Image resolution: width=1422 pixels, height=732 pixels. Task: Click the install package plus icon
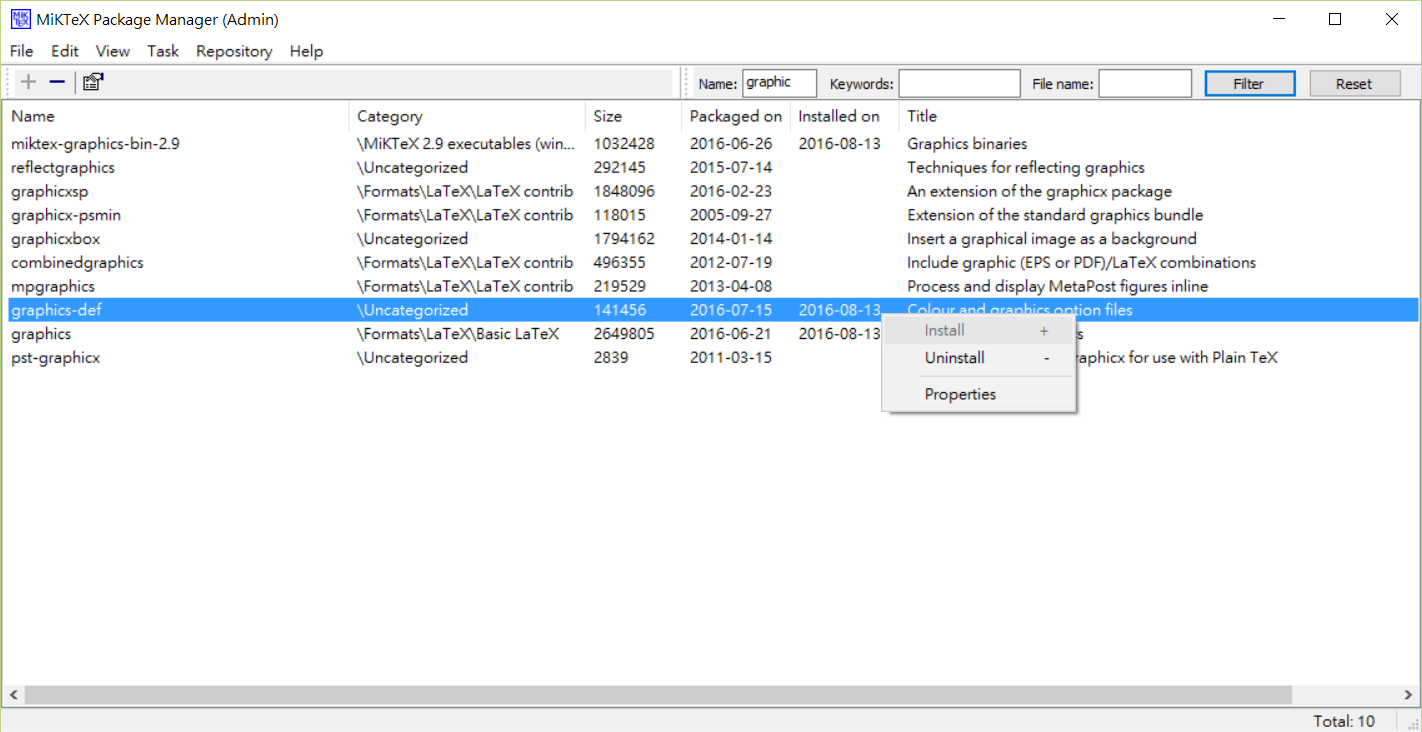pyautogui.click(x=29, y=83)
